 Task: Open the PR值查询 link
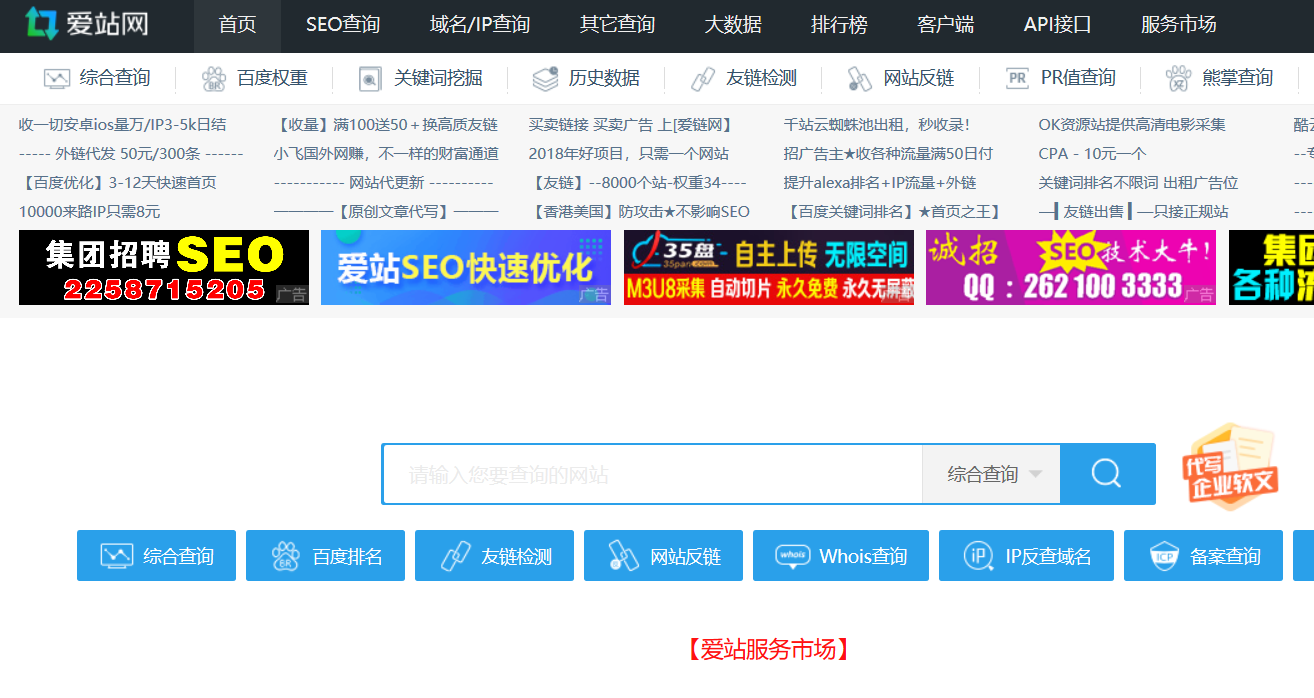[x=1078, y=78]
